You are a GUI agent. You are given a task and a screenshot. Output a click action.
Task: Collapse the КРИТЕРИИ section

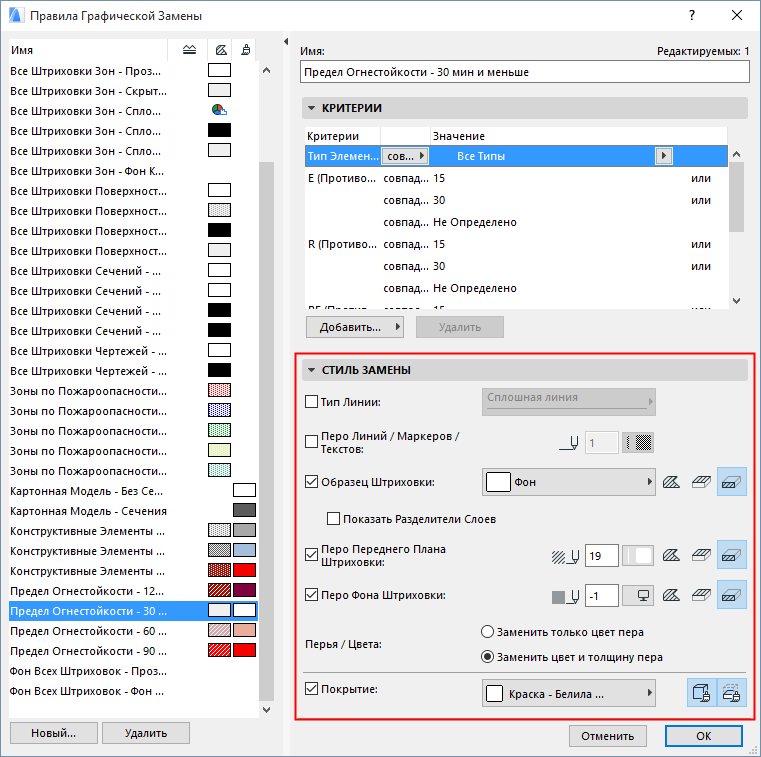312,108
